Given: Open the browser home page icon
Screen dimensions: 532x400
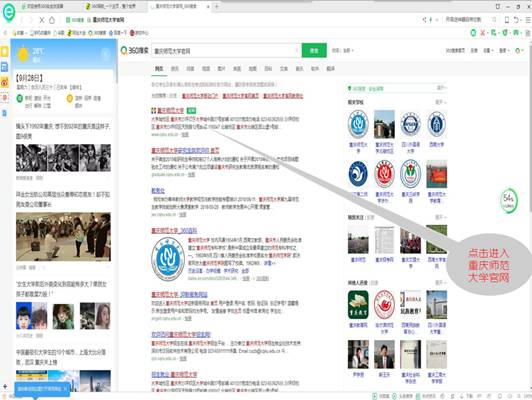Looking at the screenshot, I should click(52, 20).
